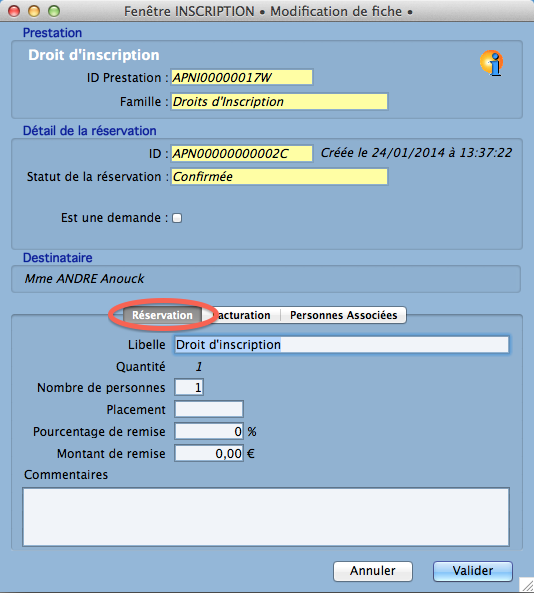Close the window with red button

click(x=14, y=11)
